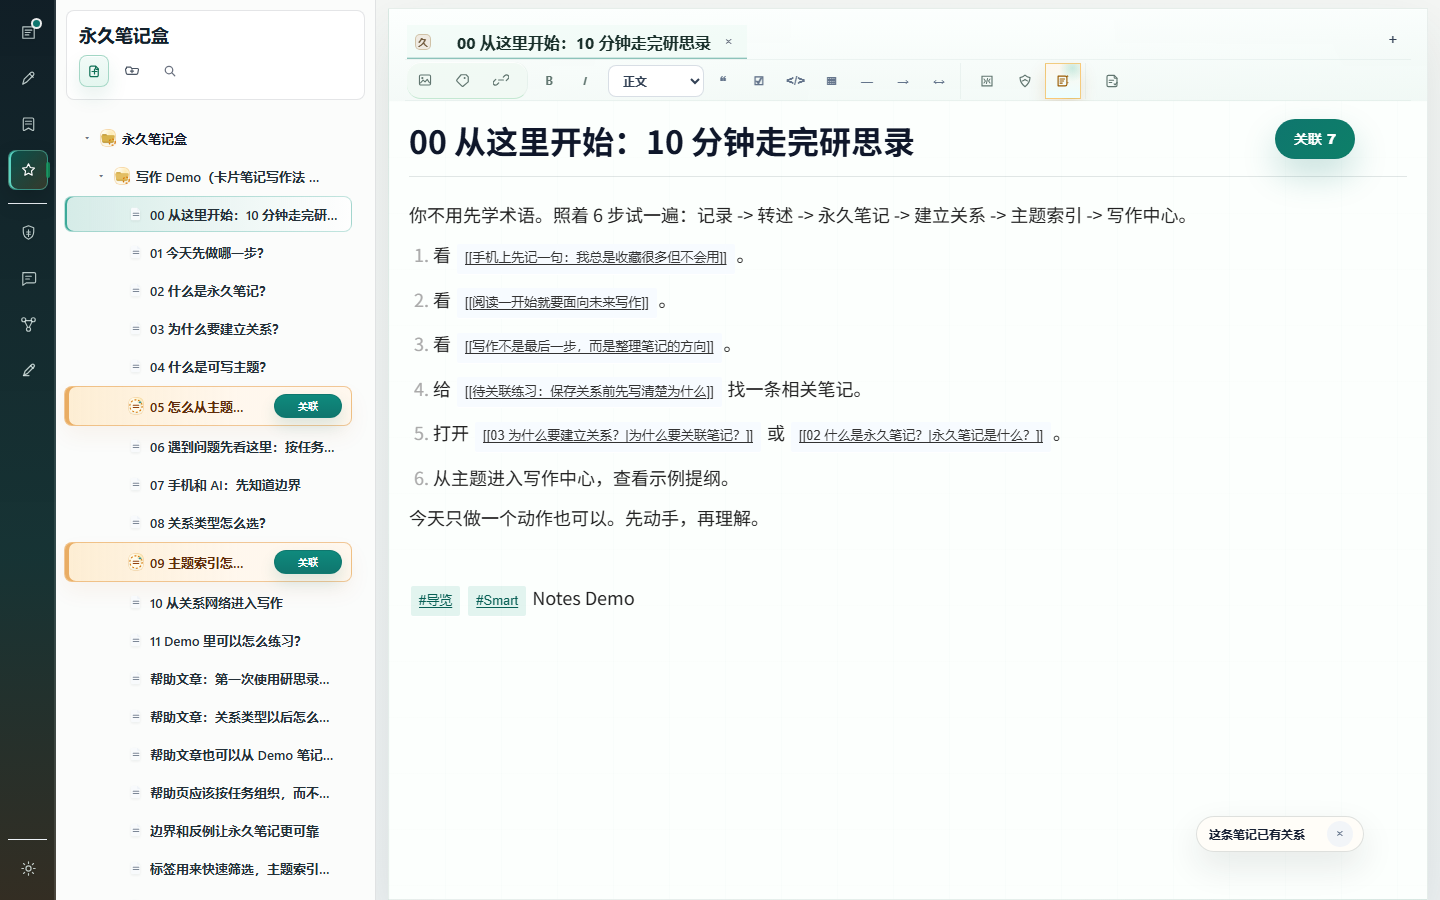Click the #导览 tag
Viewport: 1440px width, 900px height.
point(435,600)
